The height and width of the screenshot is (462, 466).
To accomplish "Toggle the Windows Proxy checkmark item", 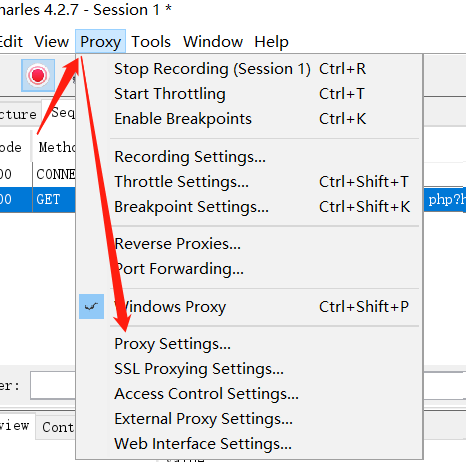I will [249, 307].
